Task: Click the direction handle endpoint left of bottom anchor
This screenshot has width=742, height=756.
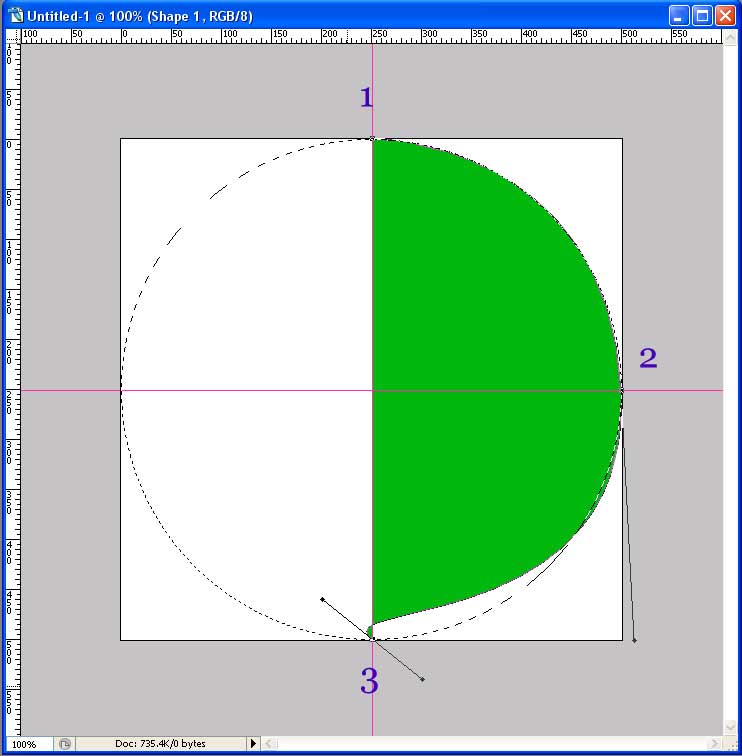Action: coord(323,600)
